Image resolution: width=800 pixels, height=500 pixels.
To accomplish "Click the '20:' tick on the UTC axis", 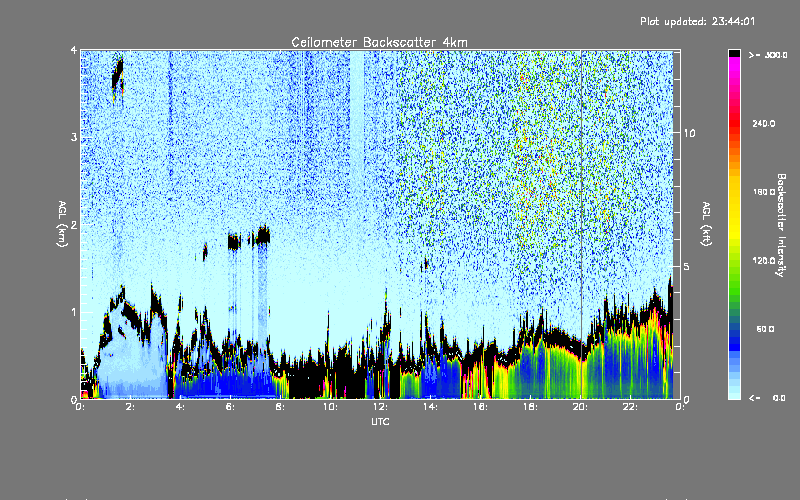I will [x=580, y=407].
